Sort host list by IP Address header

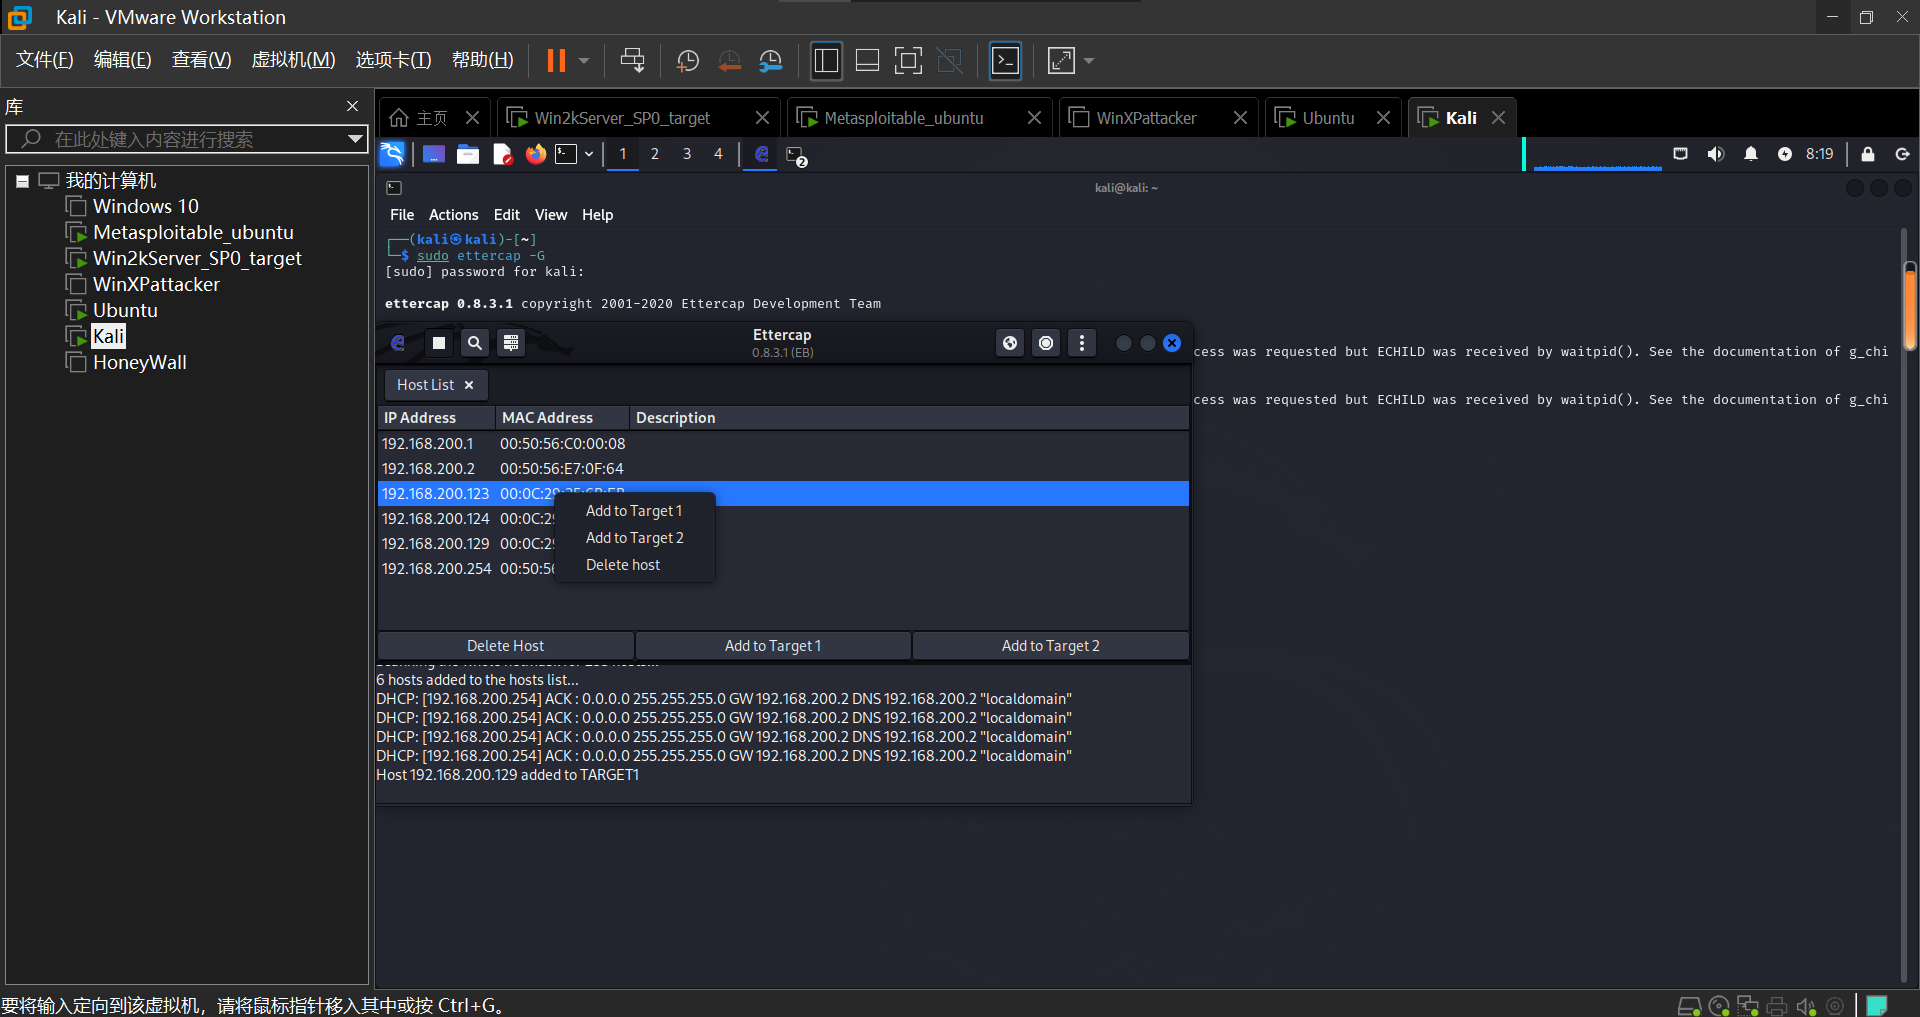click(436, 418)
